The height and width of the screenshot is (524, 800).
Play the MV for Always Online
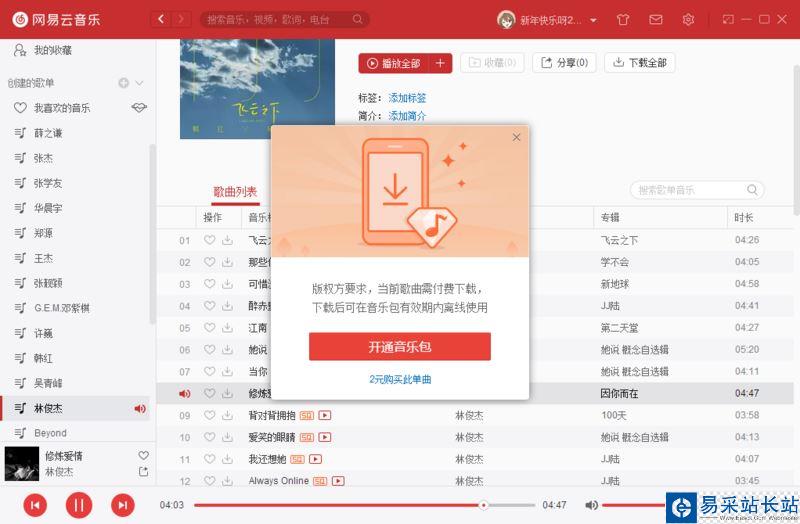[x=338, y=481]
